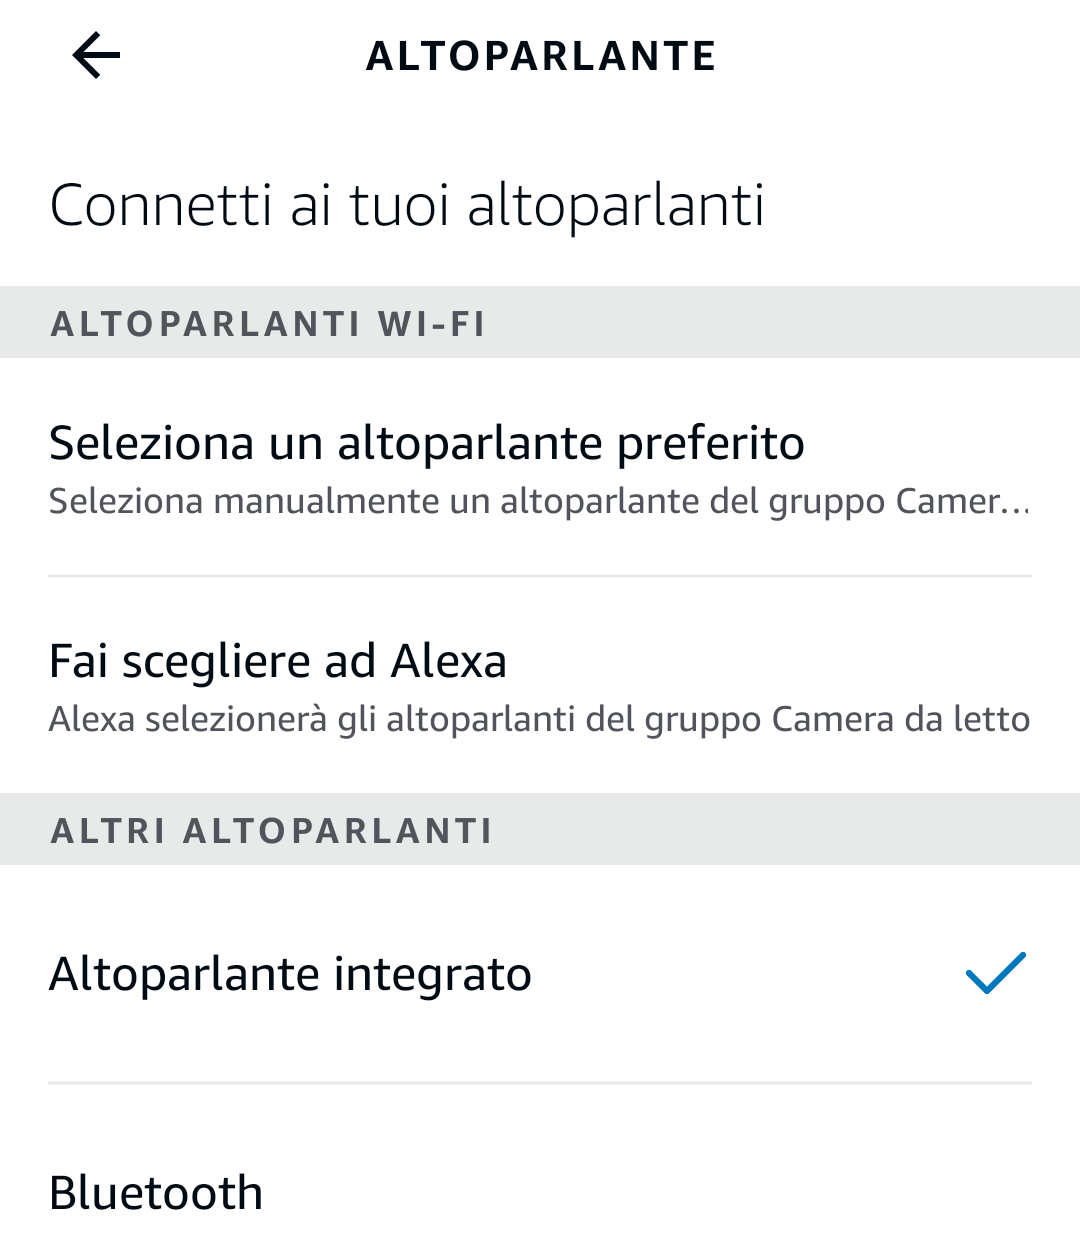The image size is (1080, 1255).
Task: Click the blue checkmark beside Altoparlante integrato
Action: [996, 973]
